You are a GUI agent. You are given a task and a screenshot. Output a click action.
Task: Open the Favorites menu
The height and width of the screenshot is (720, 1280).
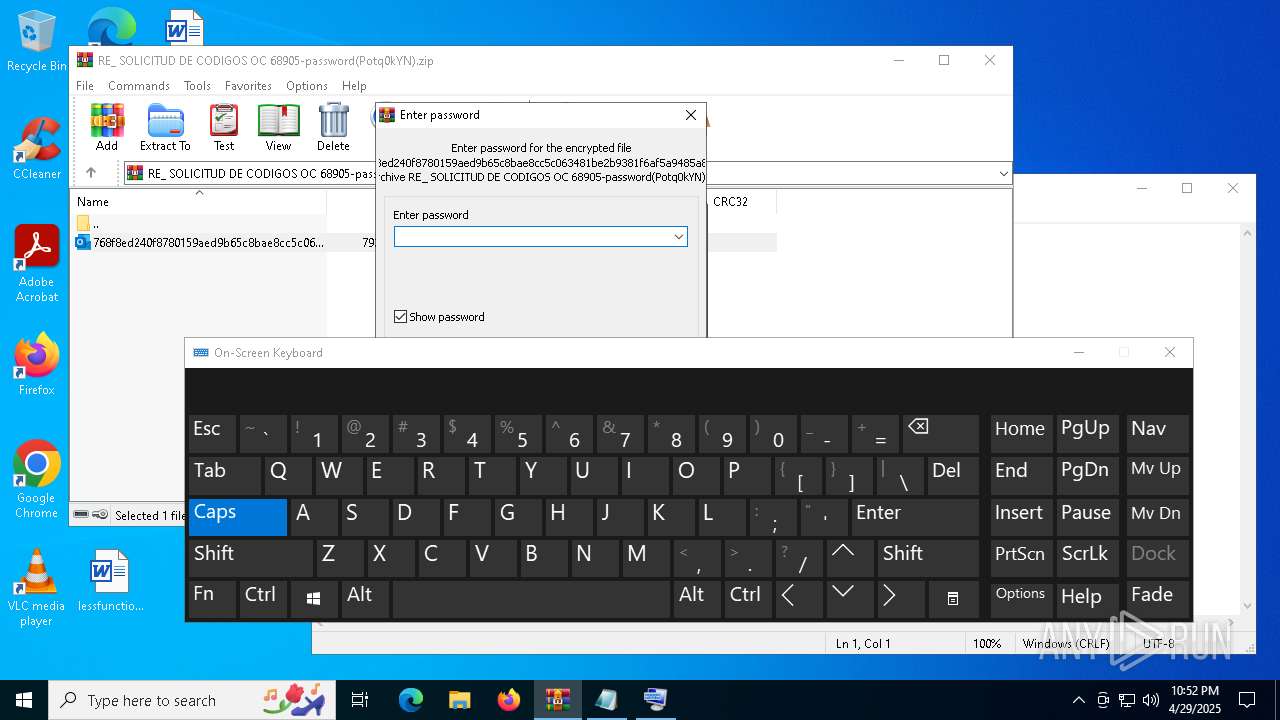[x=248, y=86]
